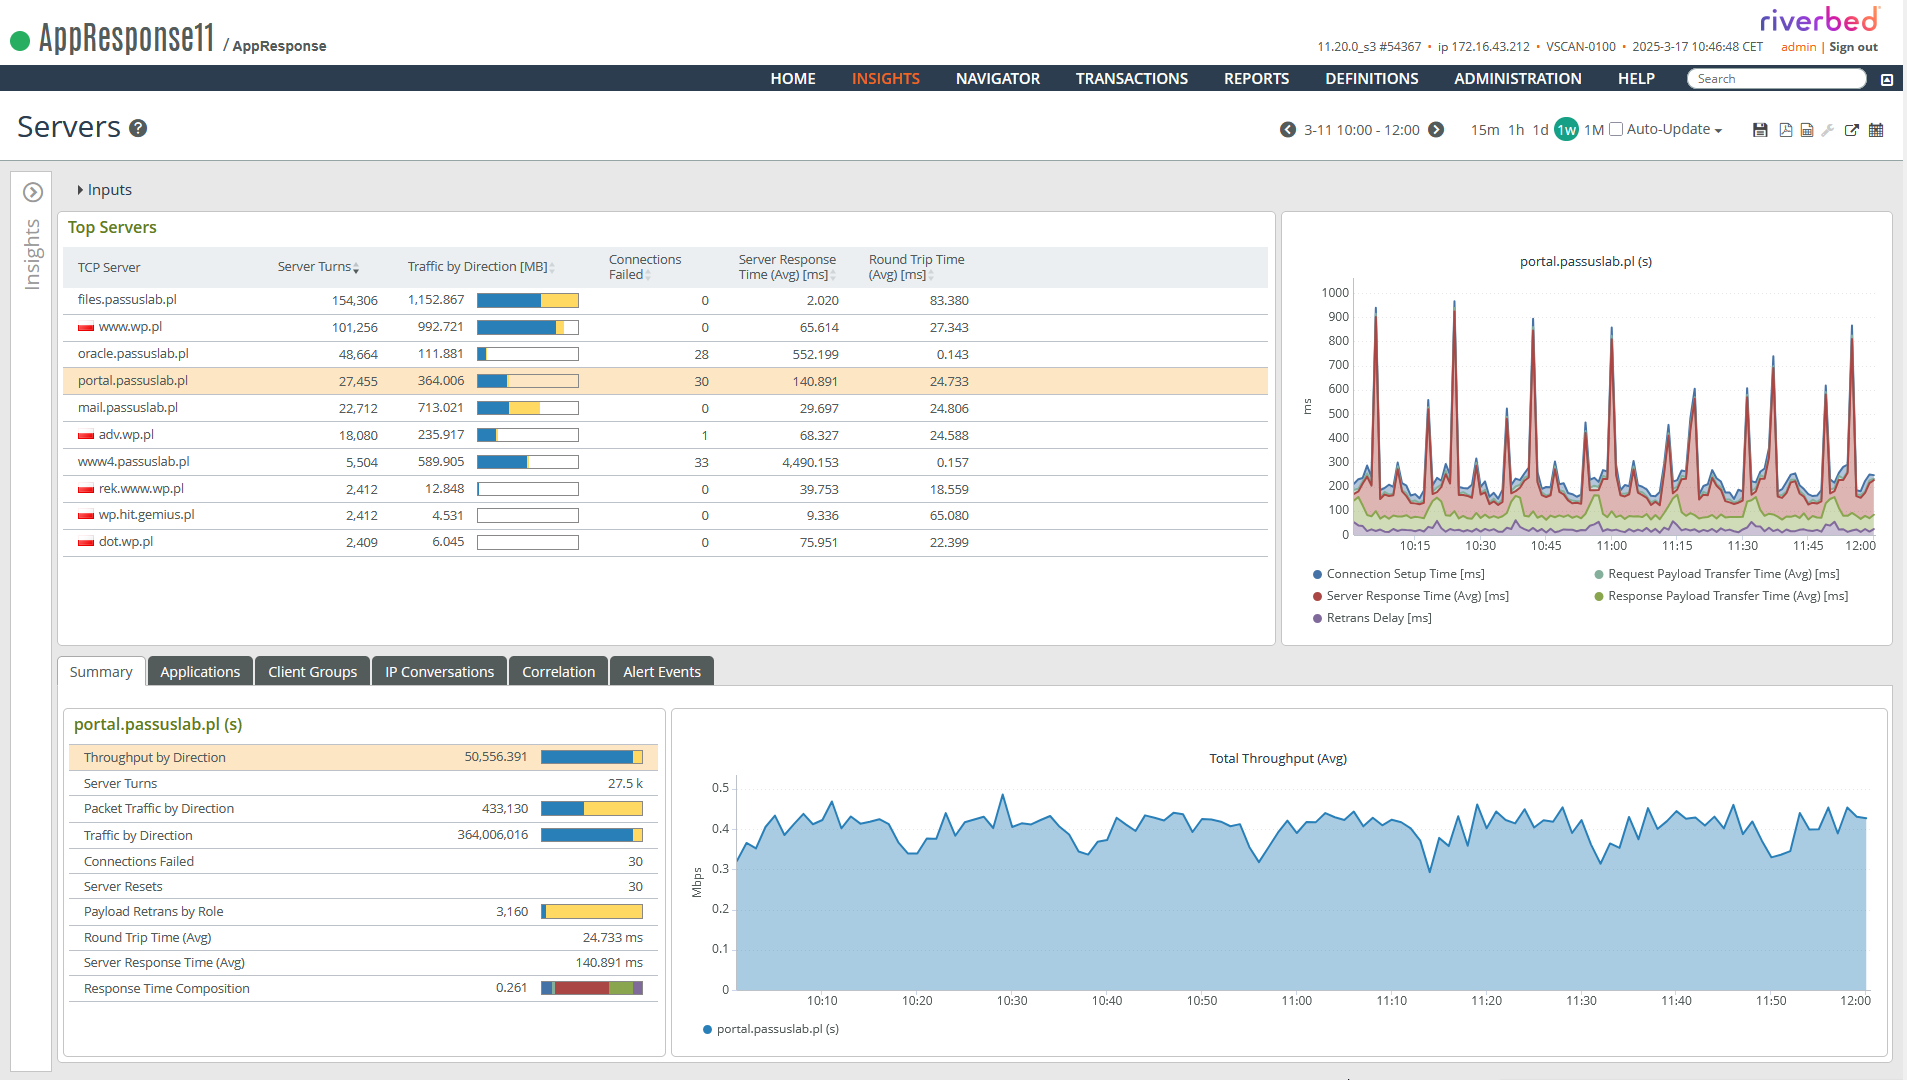Open the NAVIGATOR menu

[997, 79]
